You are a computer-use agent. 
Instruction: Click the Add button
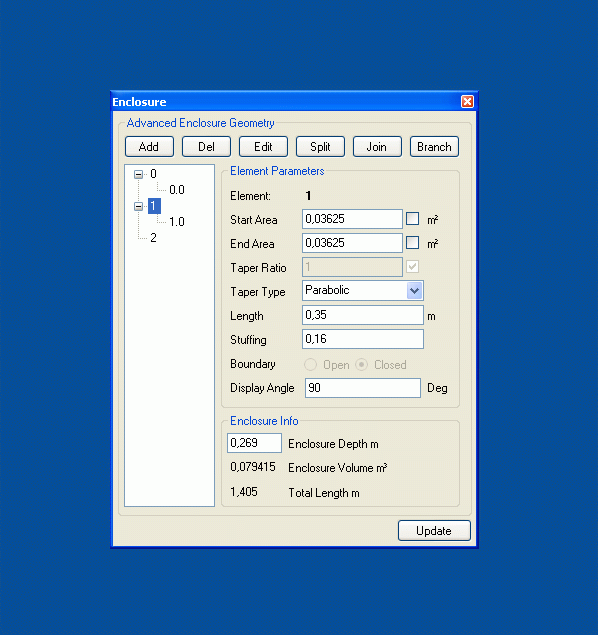(x=149, y=147)
